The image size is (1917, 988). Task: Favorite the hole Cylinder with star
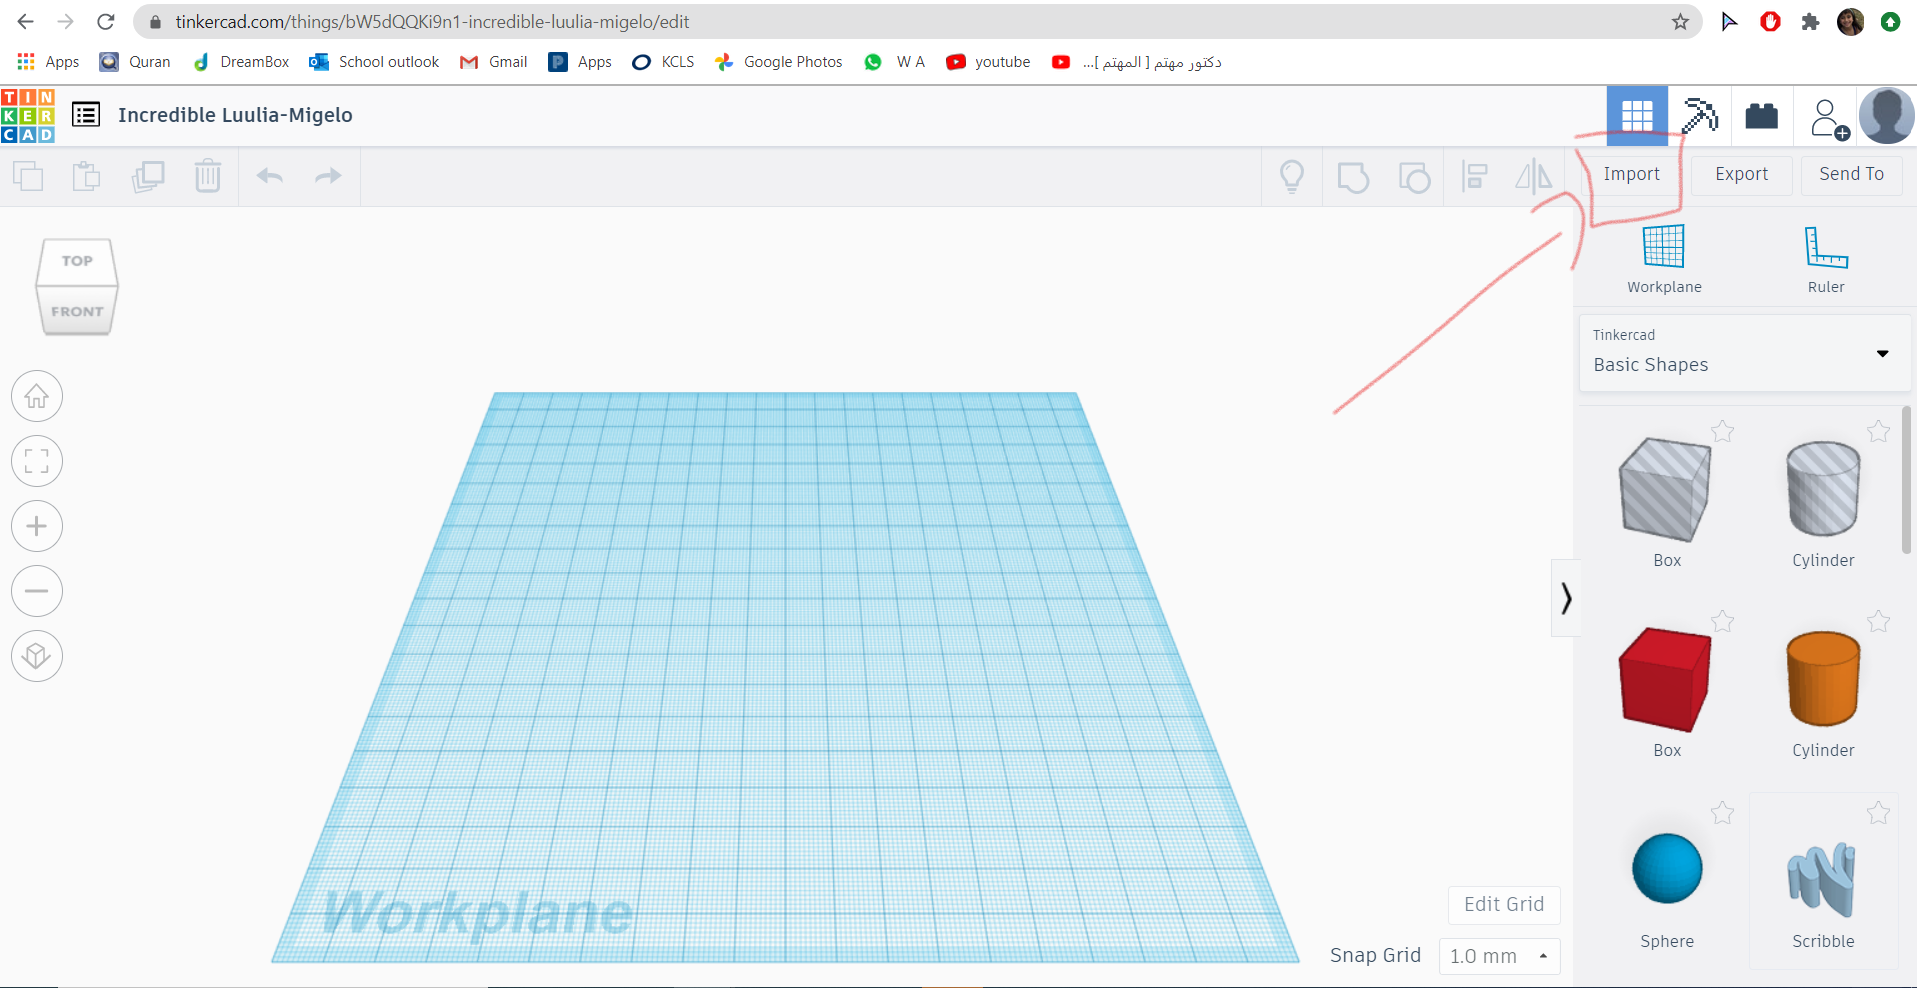1878,431
